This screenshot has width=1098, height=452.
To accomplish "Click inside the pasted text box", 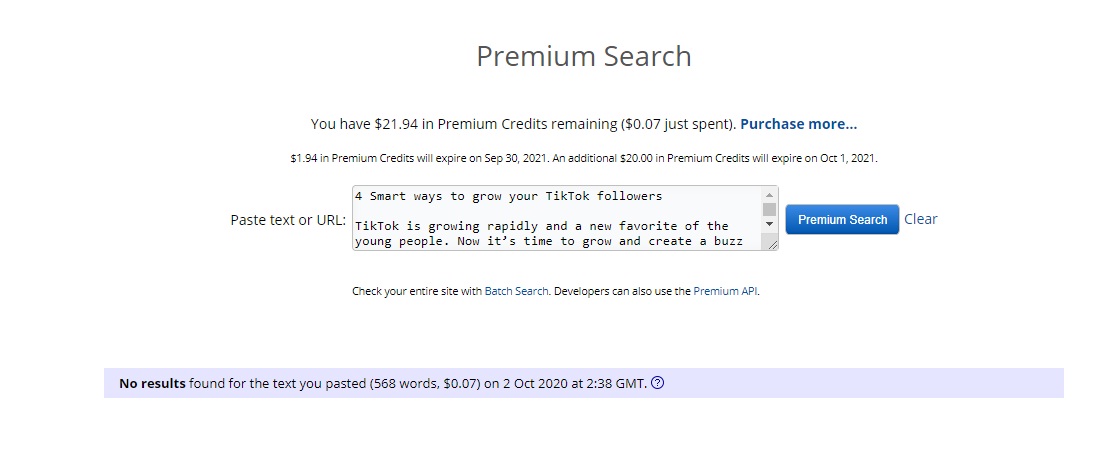I will click(555, 218).
